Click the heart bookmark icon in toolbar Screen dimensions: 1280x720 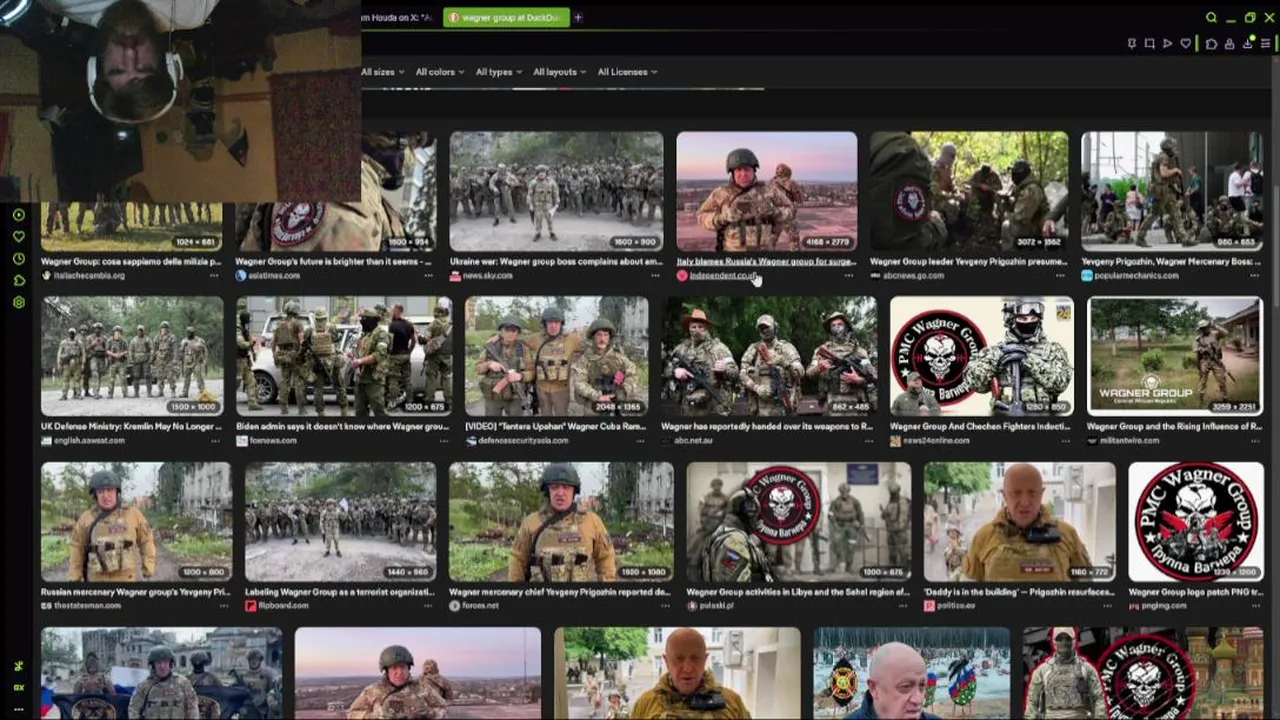click(x=1186, y=44)
